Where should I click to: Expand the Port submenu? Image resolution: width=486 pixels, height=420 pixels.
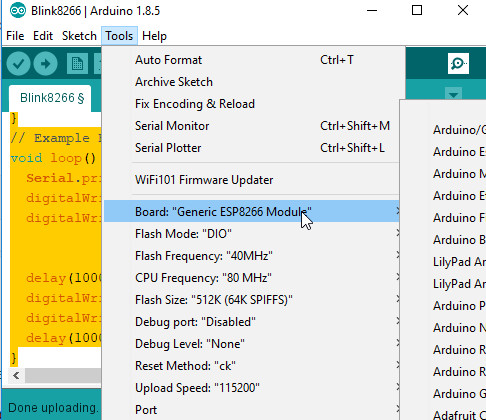pyautogui.click(x=251, y=410)
